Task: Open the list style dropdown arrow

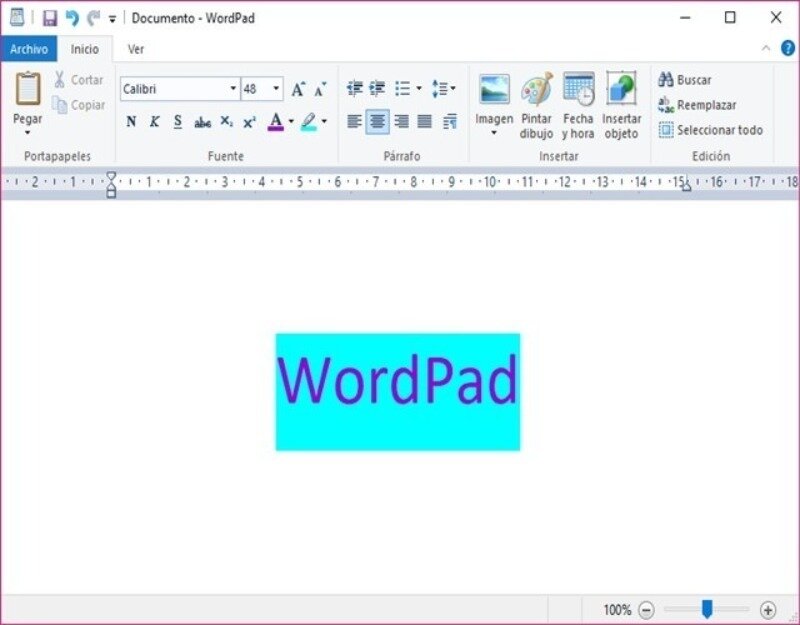Action: (419, 88)
